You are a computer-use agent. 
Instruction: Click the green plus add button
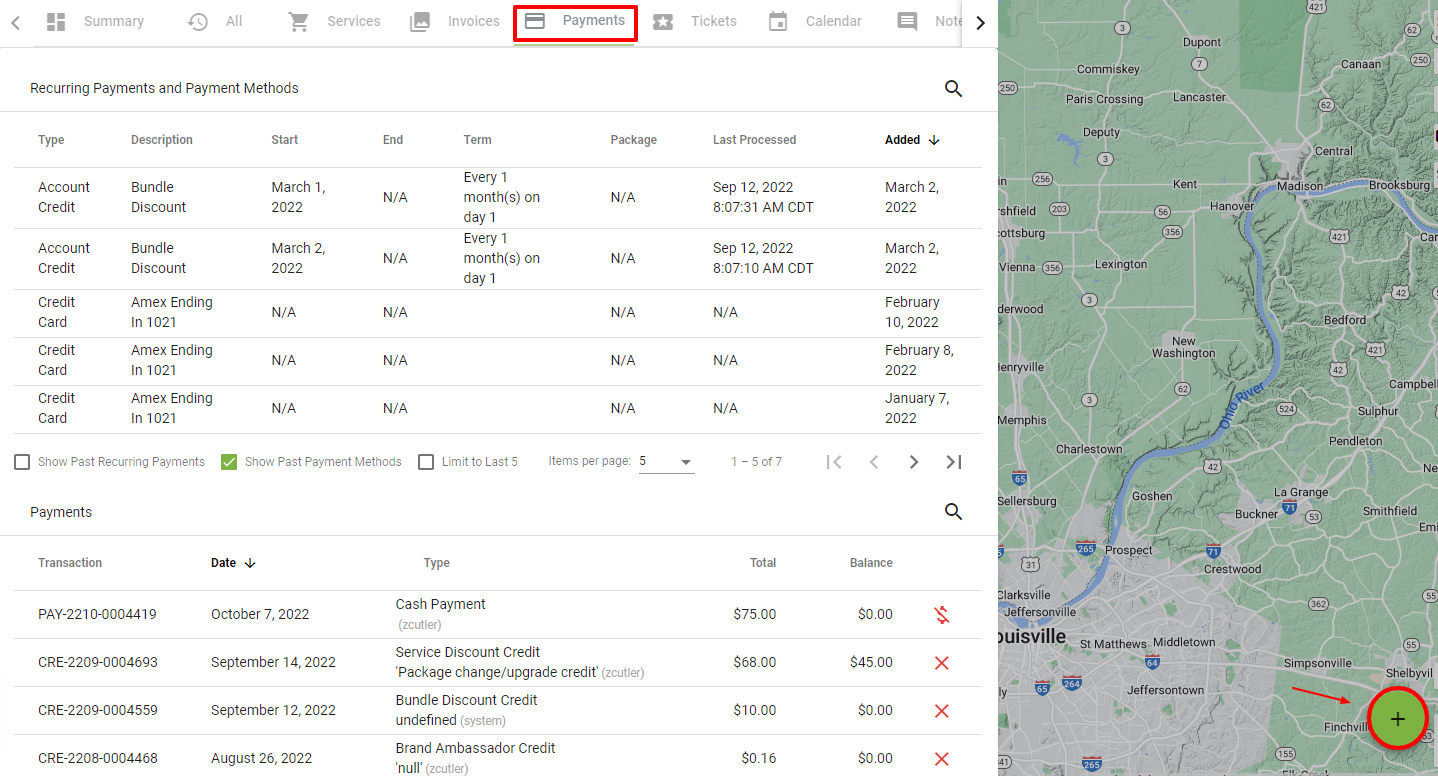(x=1397, y=718)
